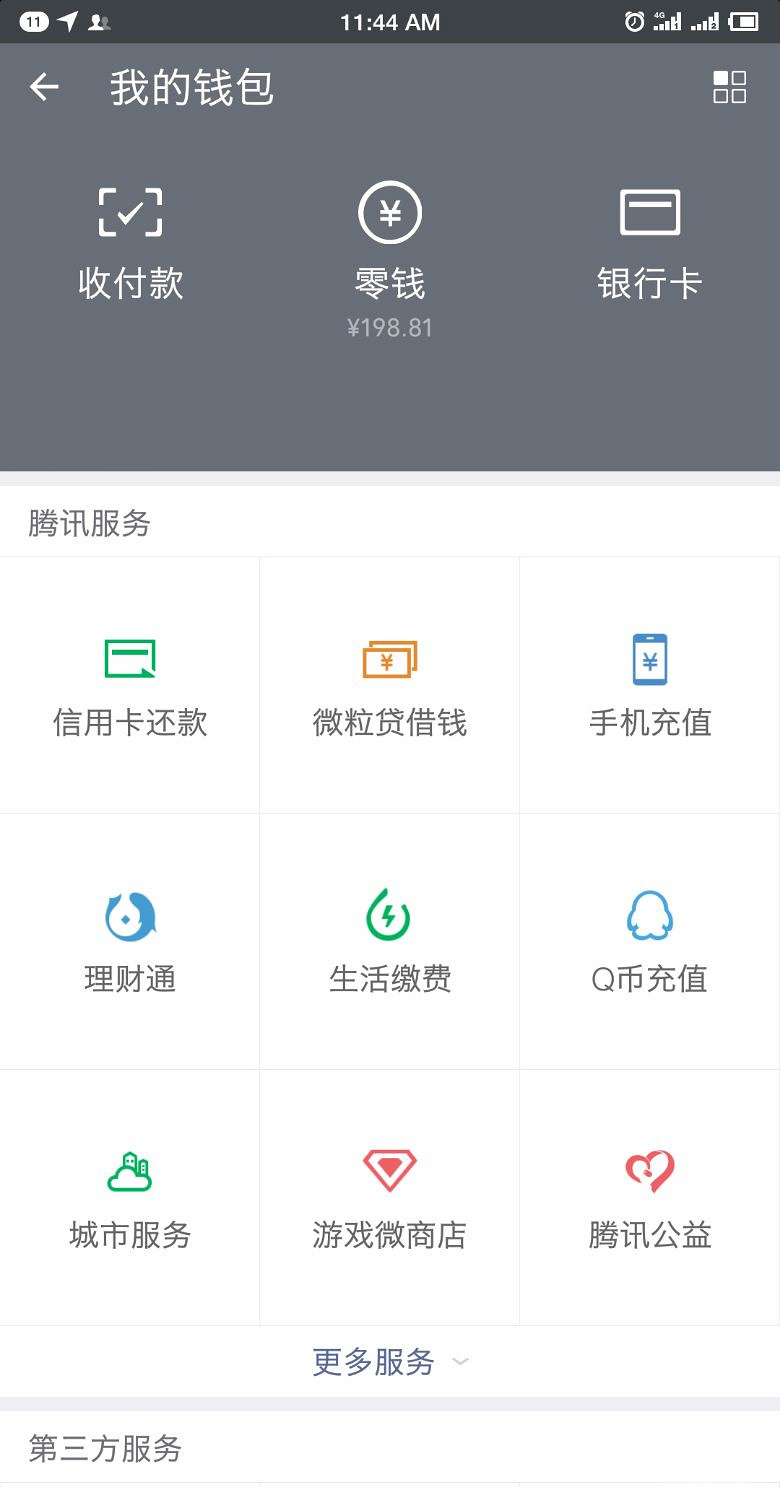780x1487 pixels.
Task: Tap the battery indicator in status bar
Action: tap(744, 21)
